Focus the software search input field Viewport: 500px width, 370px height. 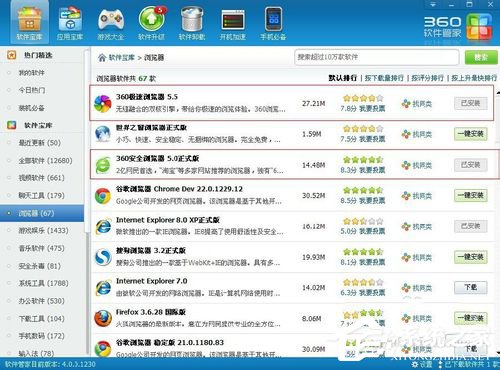[x=377, y=57]
